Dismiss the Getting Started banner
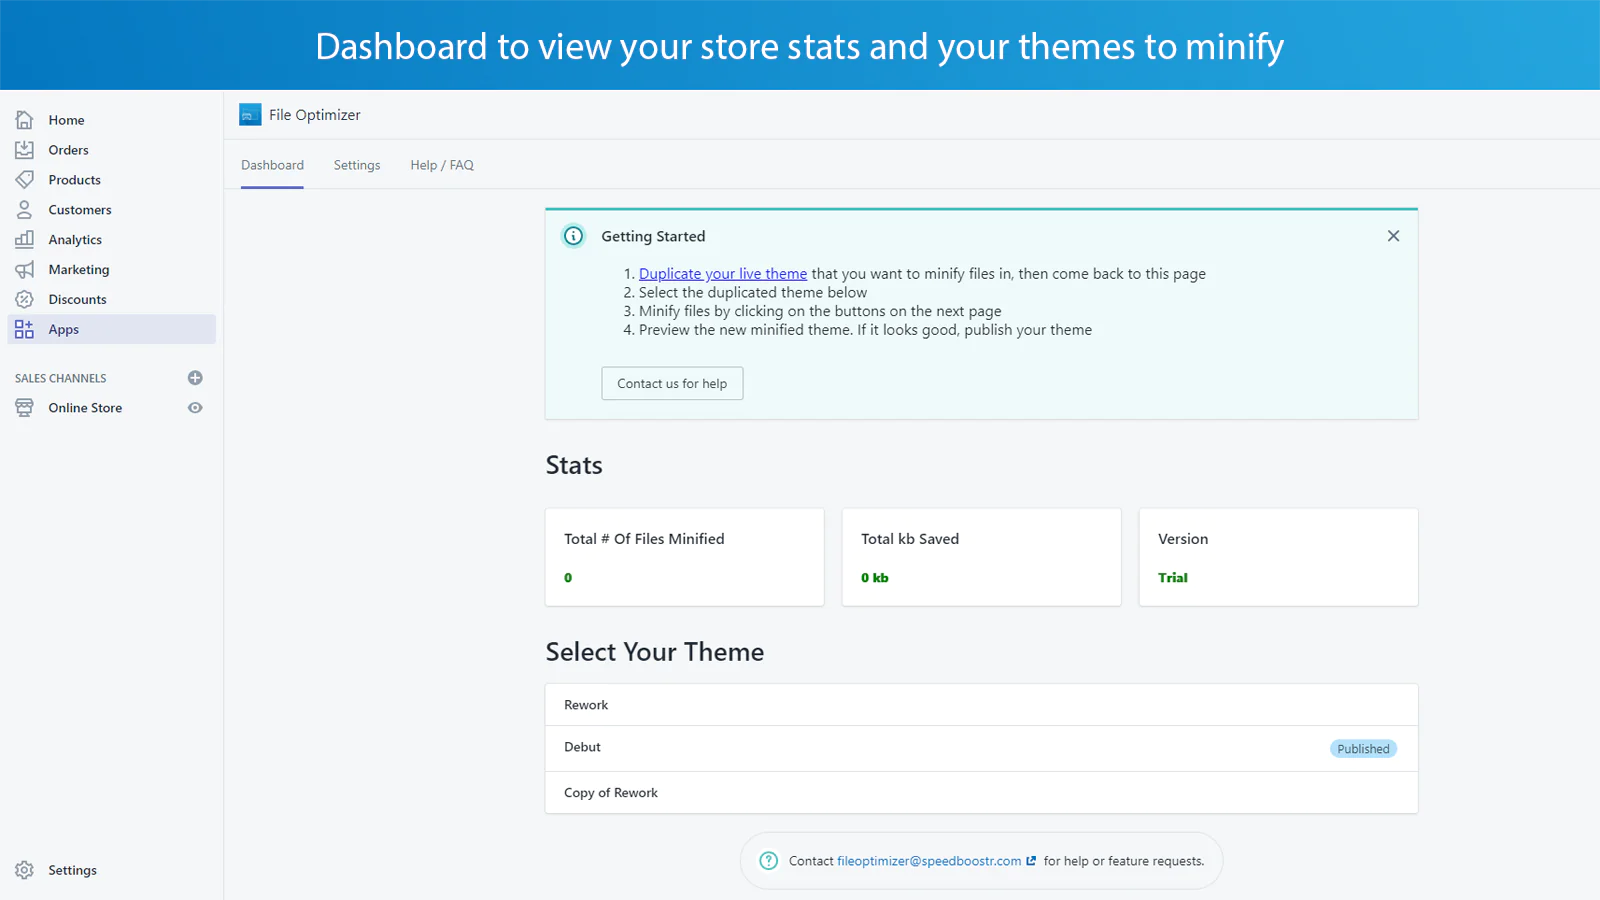This screenshot has height=900, width=1600. (1393, 236)
